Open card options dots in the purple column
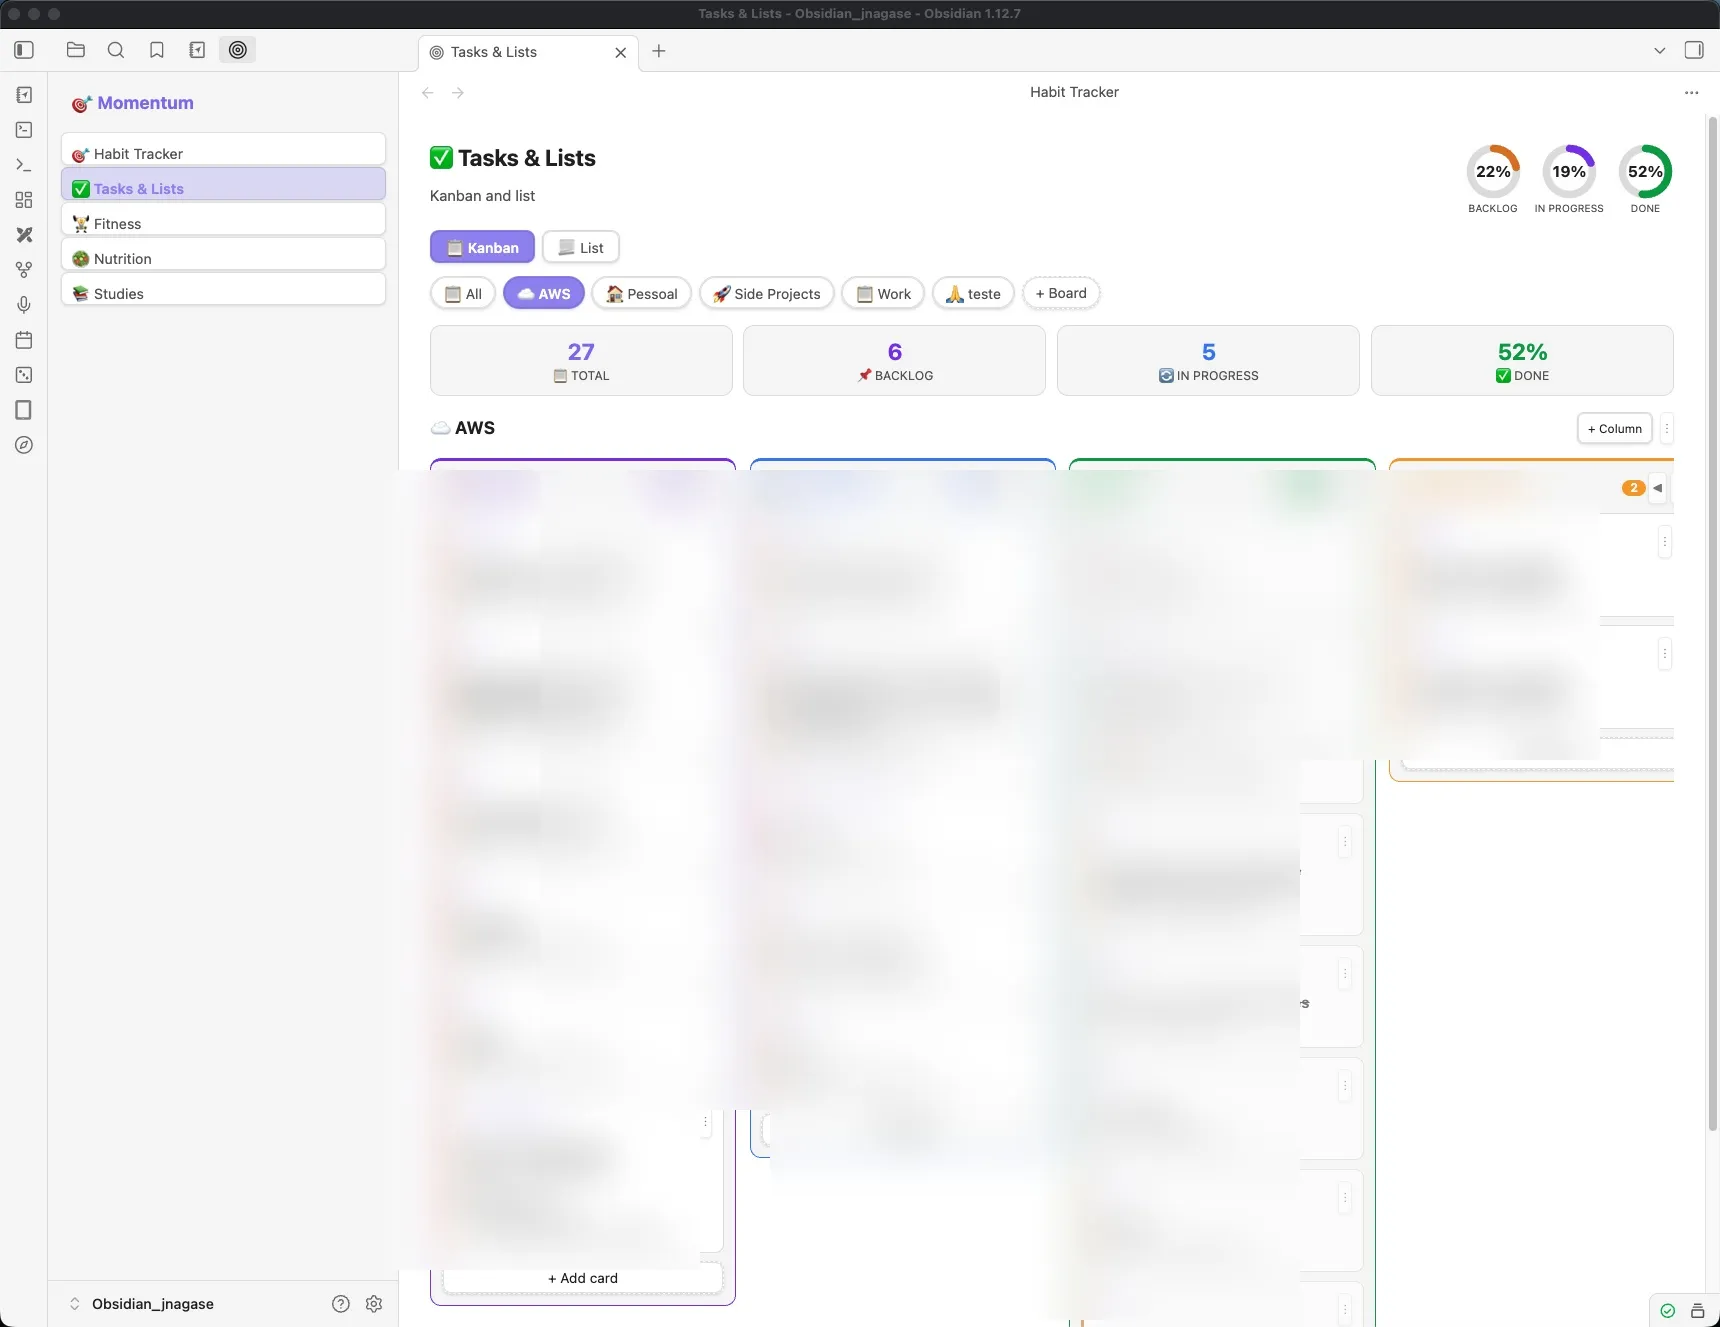Viewport: 1720px width, 1327px height. (x=705, y=1122)
